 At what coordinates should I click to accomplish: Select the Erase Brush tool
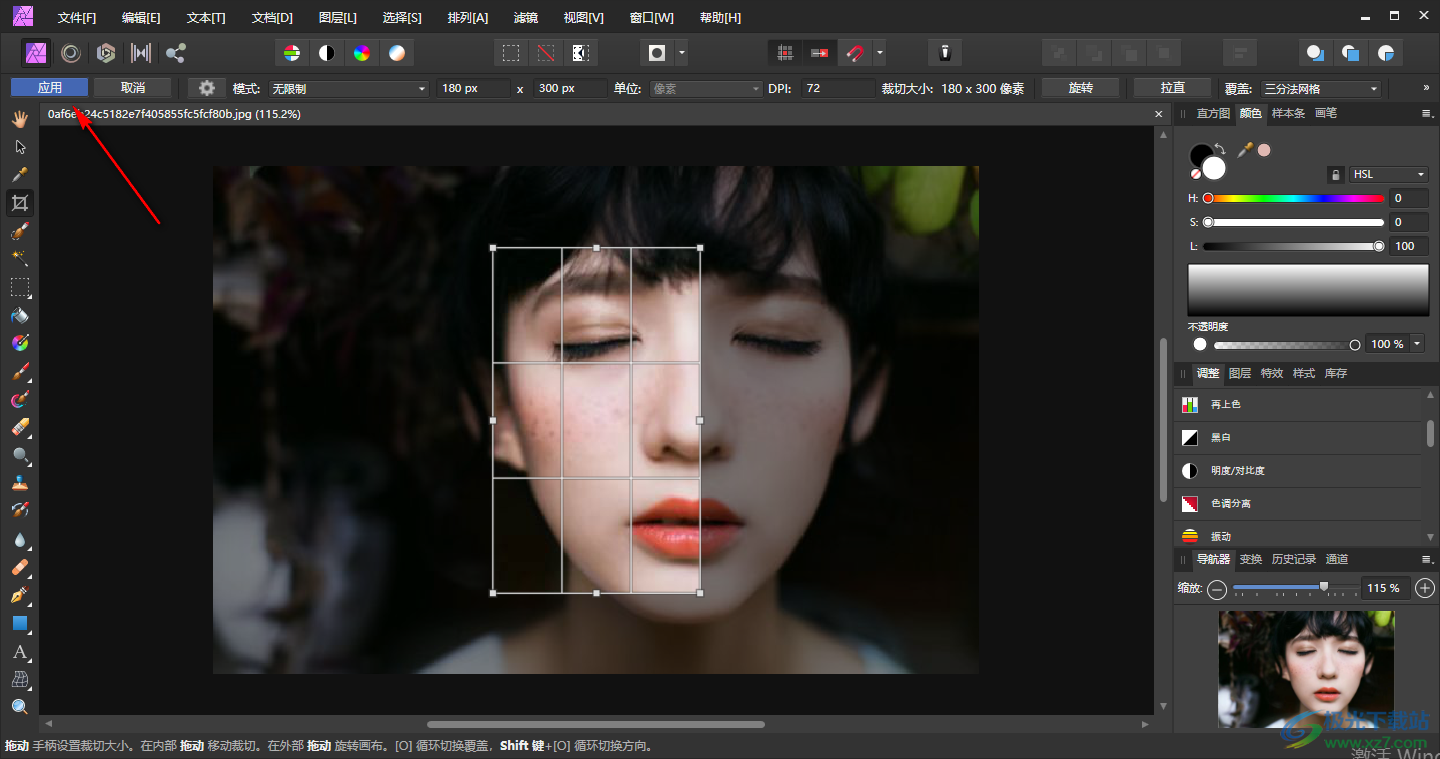[x=19, y=427]
